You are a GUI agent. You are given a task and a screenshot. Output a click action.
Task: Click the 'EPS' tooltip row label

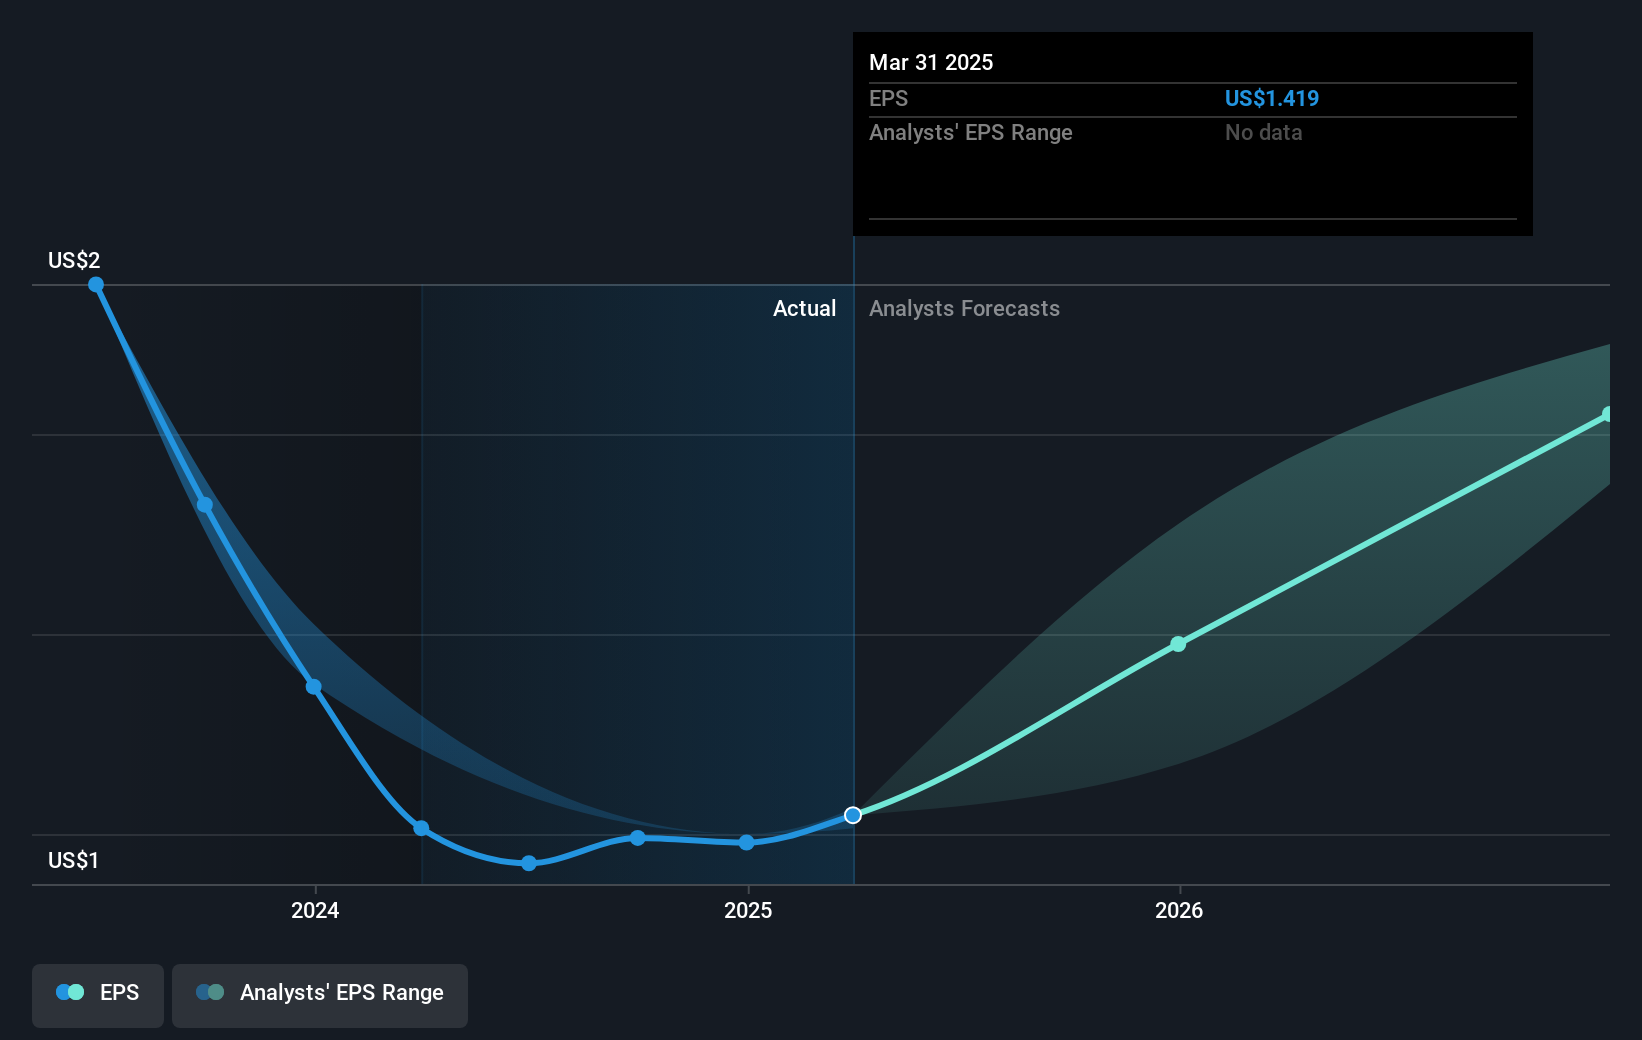click(888, 98)
